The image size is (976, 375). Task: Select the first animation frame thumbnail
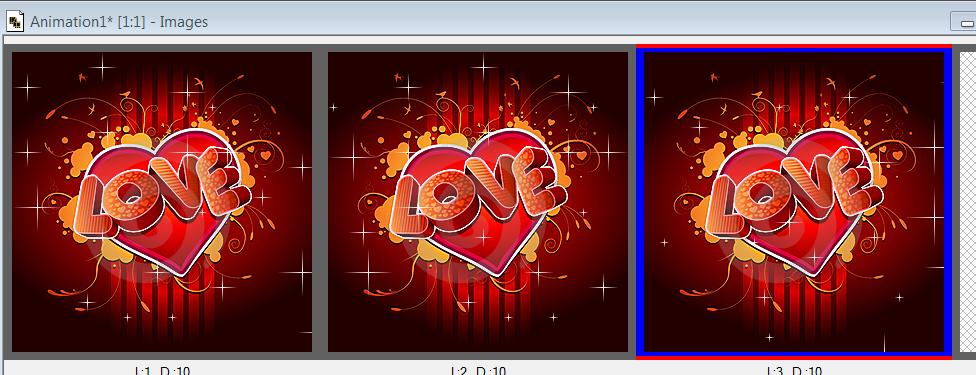pyautogui.click(x=162, y=202)
